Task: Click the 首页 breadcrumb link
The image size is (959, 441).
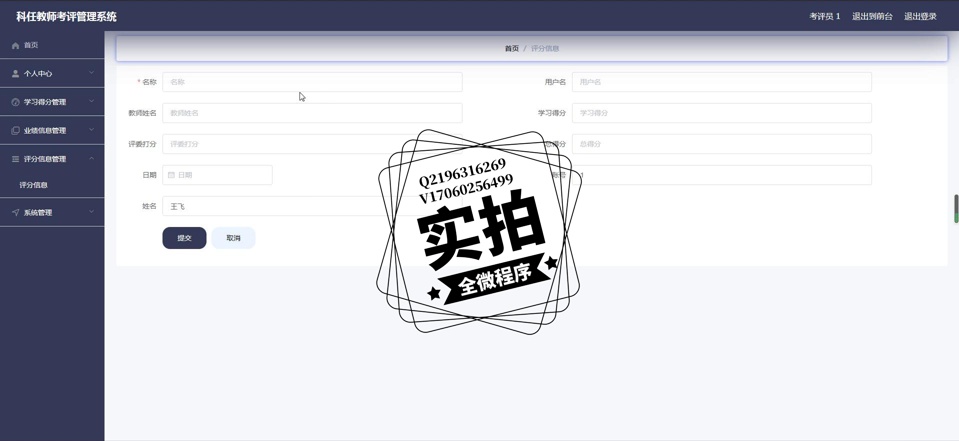Action: [x=511, y=48]
